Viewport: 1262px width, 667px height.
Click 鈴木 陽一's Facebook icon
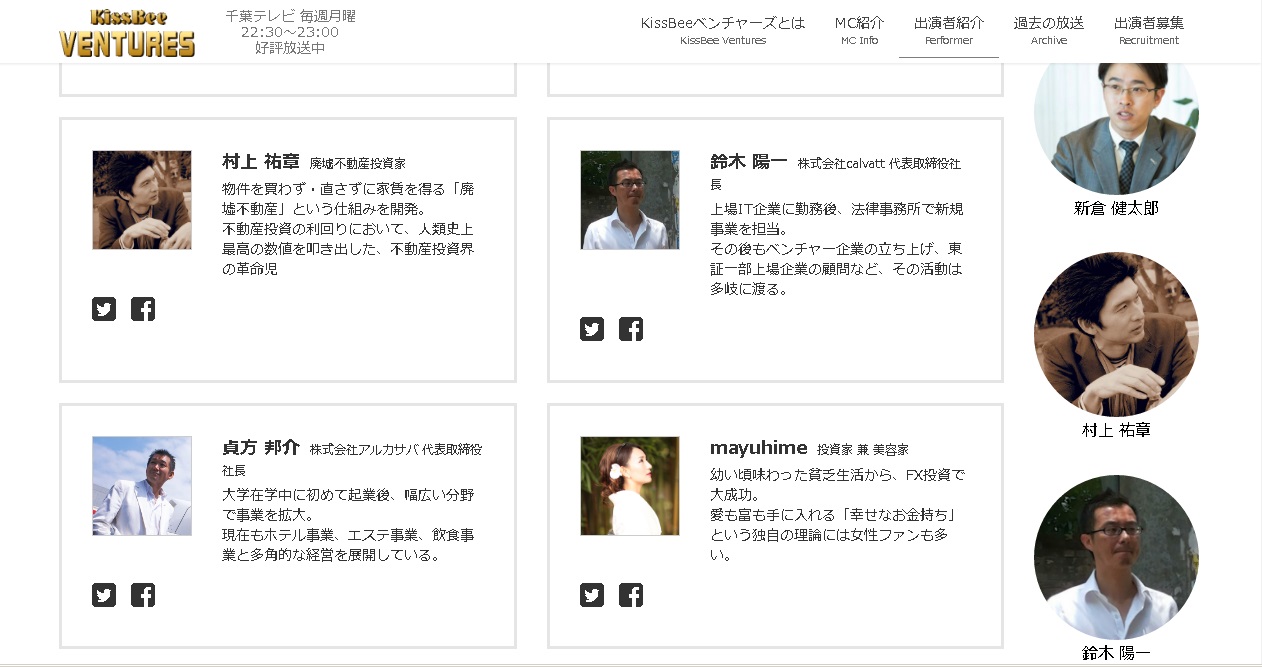(631, 329)
